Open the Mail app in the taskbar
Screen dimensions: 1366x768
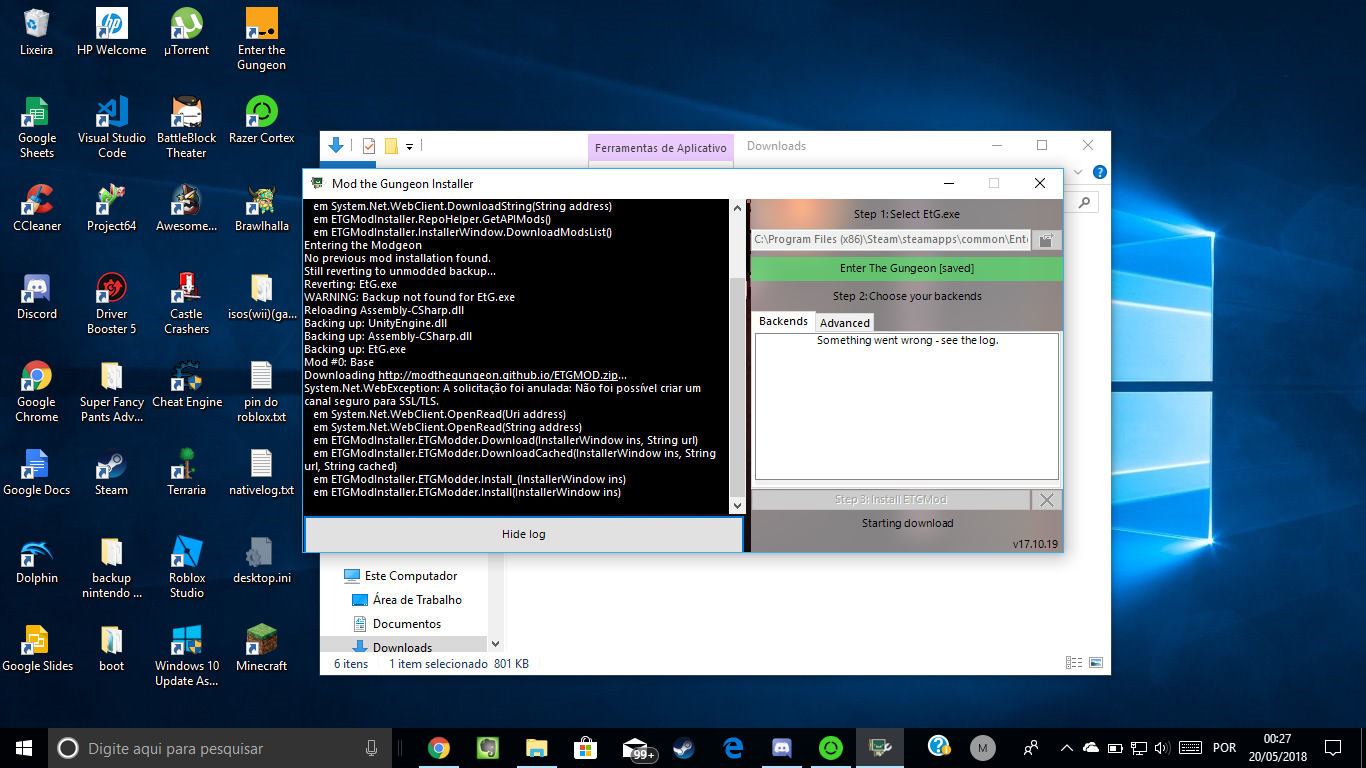636,747
